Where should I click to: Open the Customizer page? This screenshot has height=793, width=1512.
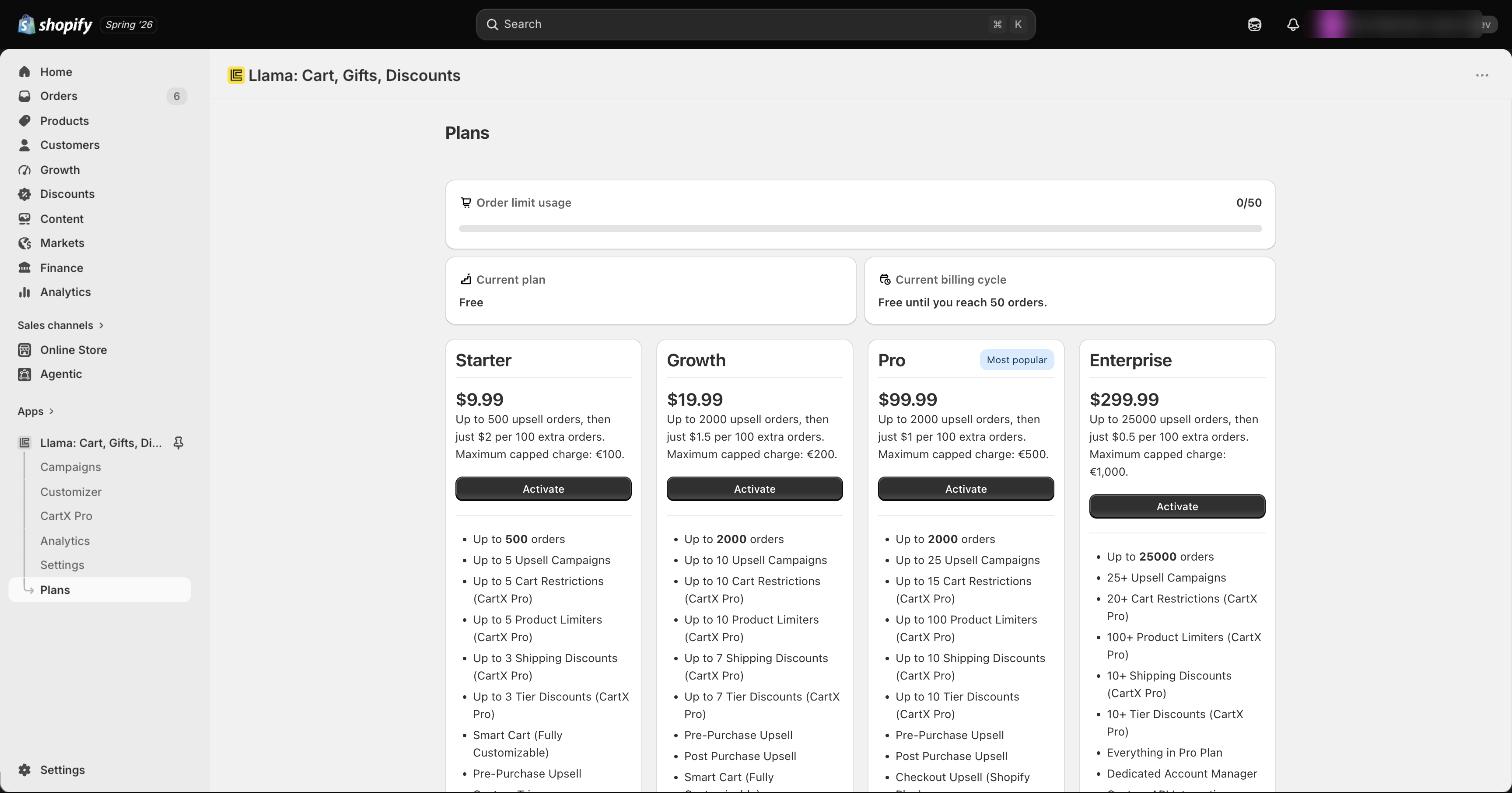click(71, 492)
